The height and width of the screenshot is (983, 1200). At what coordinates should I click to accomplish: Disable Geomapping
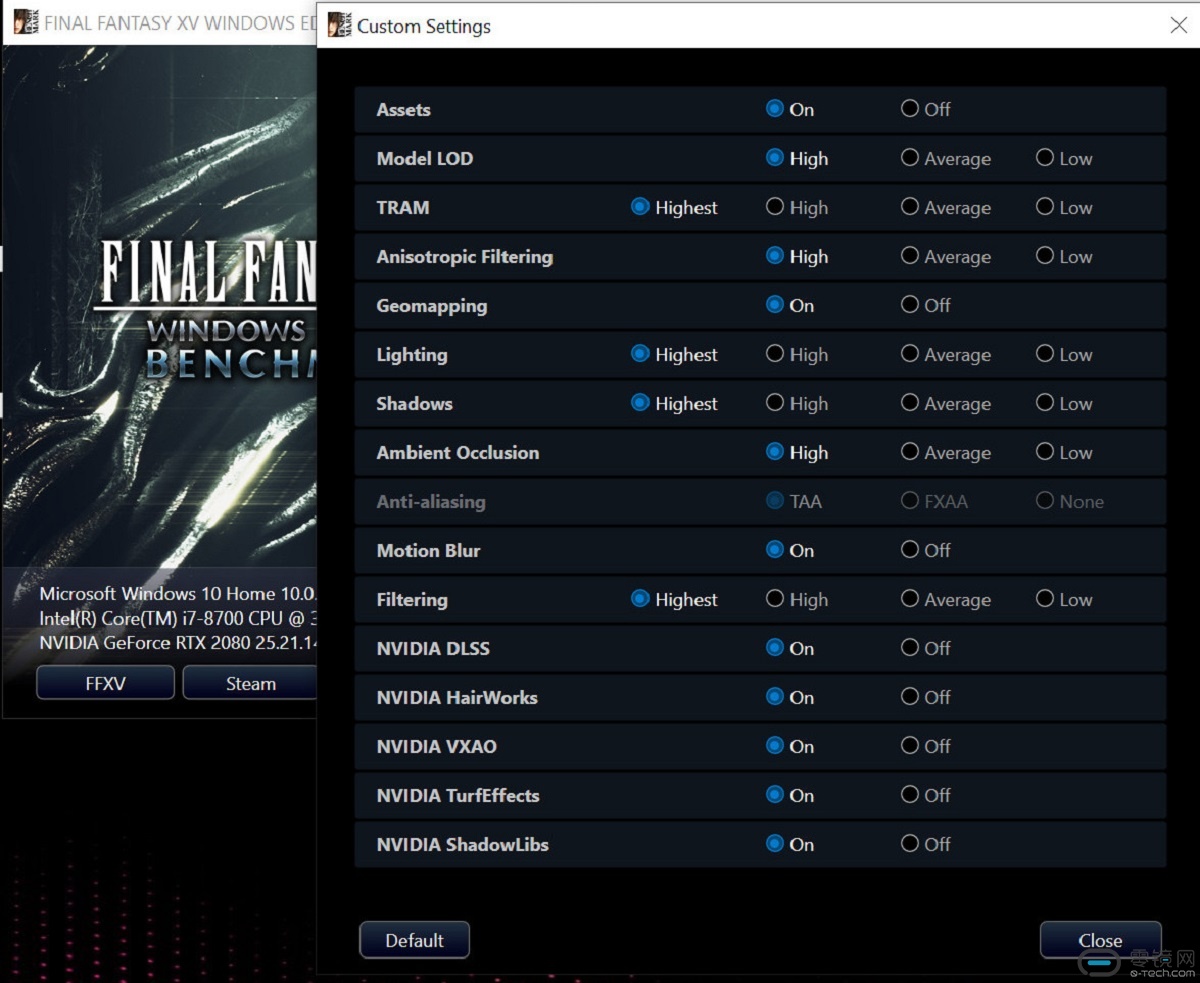pos(910,305)
